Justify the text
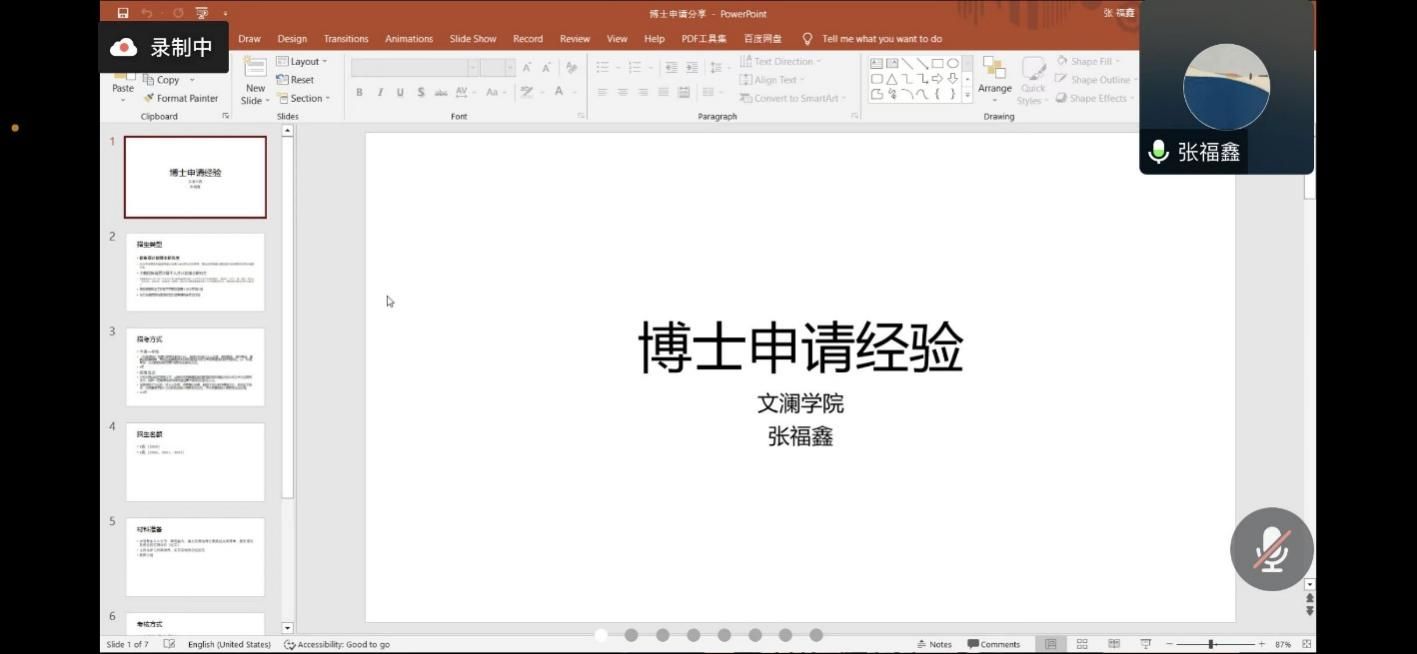 tap(663, 92)
